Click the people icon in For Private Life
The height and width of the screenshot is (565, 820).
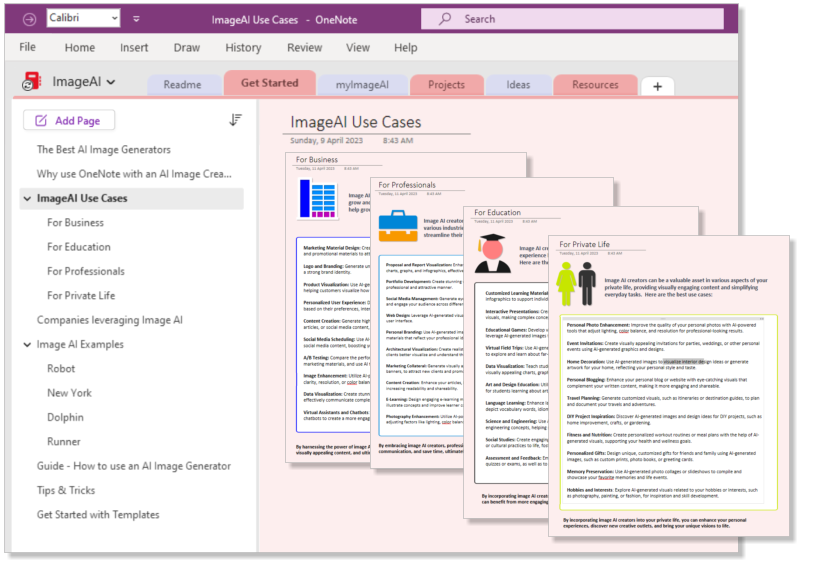[x=576, y=284]
